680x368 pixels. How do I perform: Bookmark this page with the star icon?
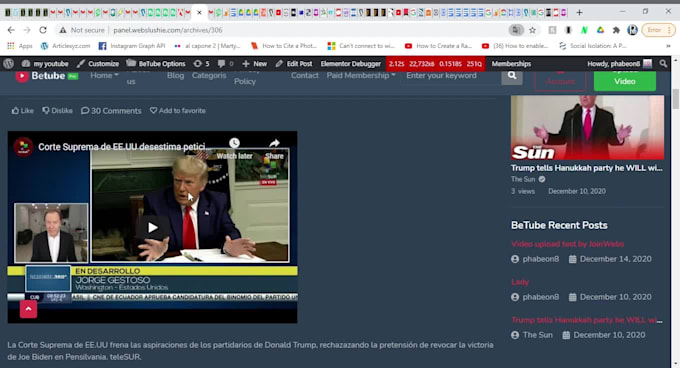click(533, 30)
